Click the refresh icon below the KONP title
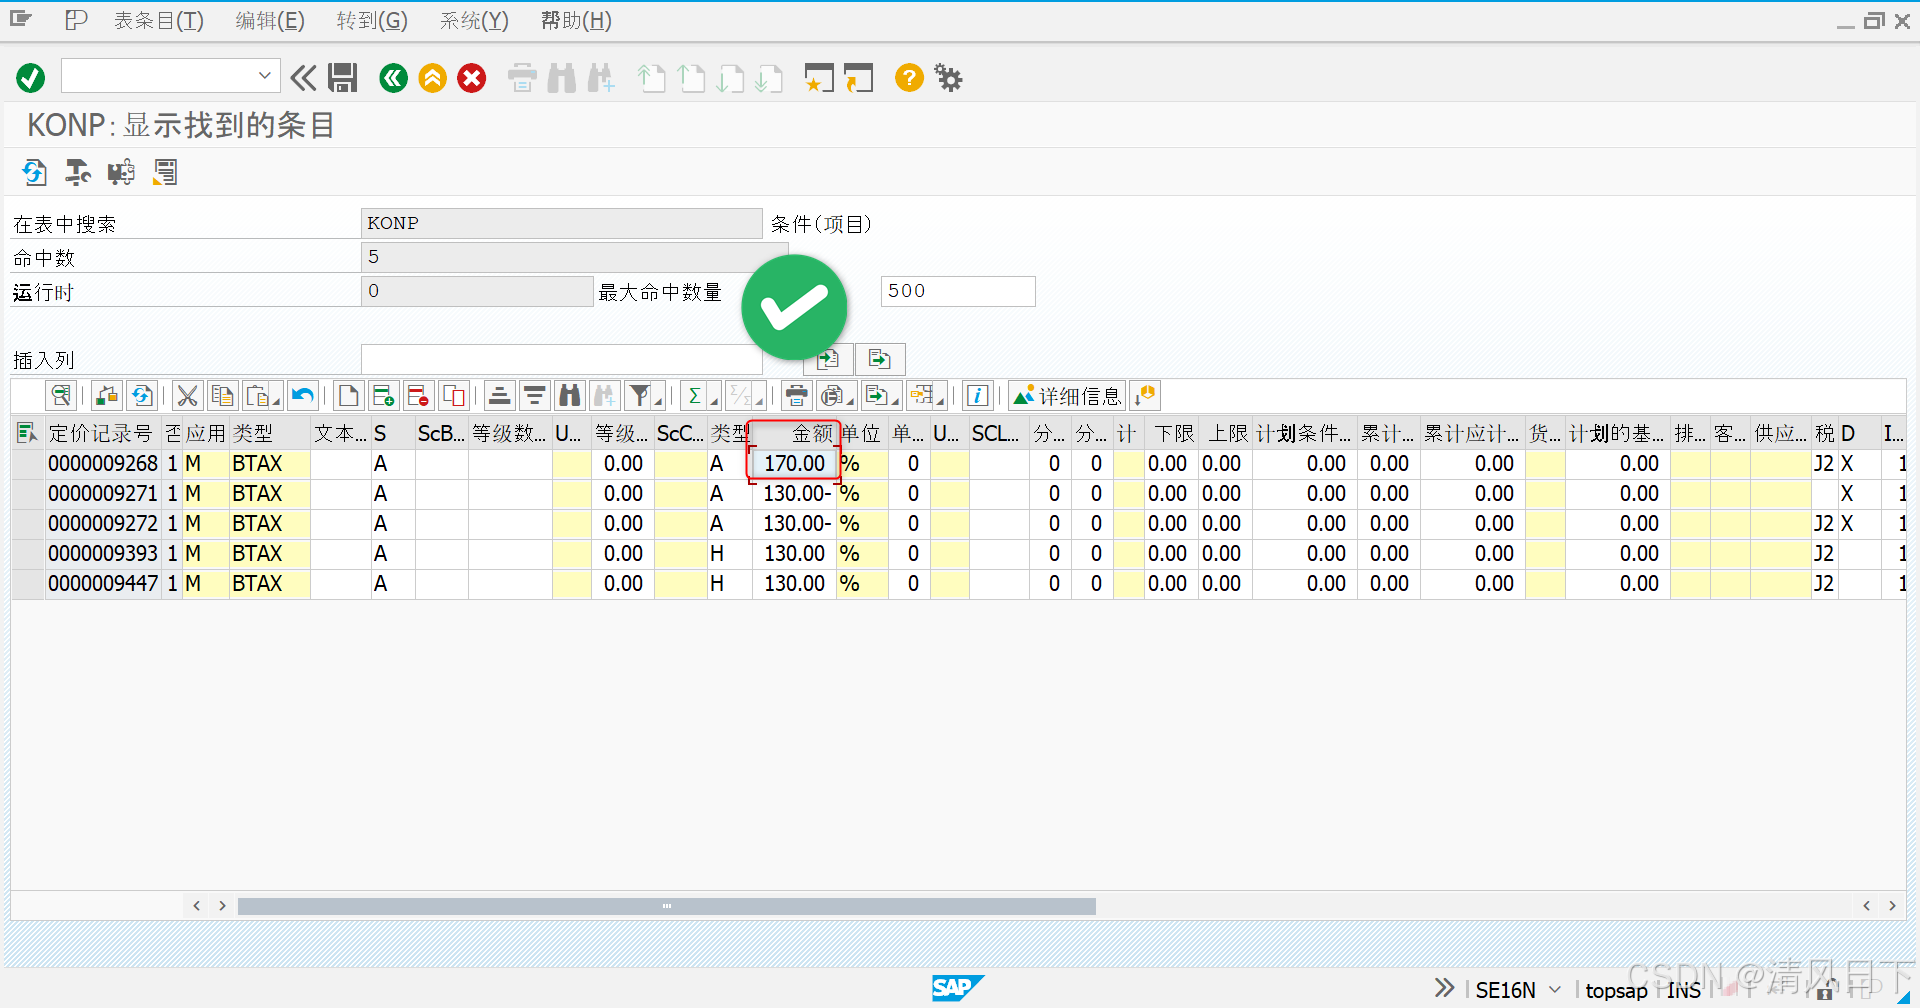This screenshot has width=1920, height=1008. (34, 172)
